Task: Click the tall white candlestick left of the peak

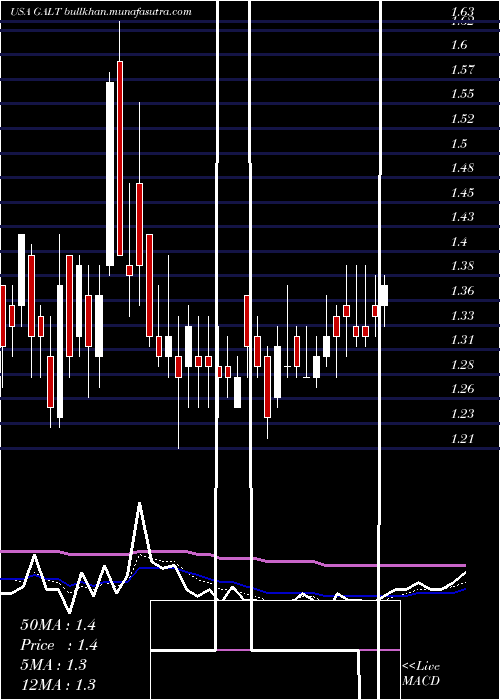Action: (x=110, y=174)
